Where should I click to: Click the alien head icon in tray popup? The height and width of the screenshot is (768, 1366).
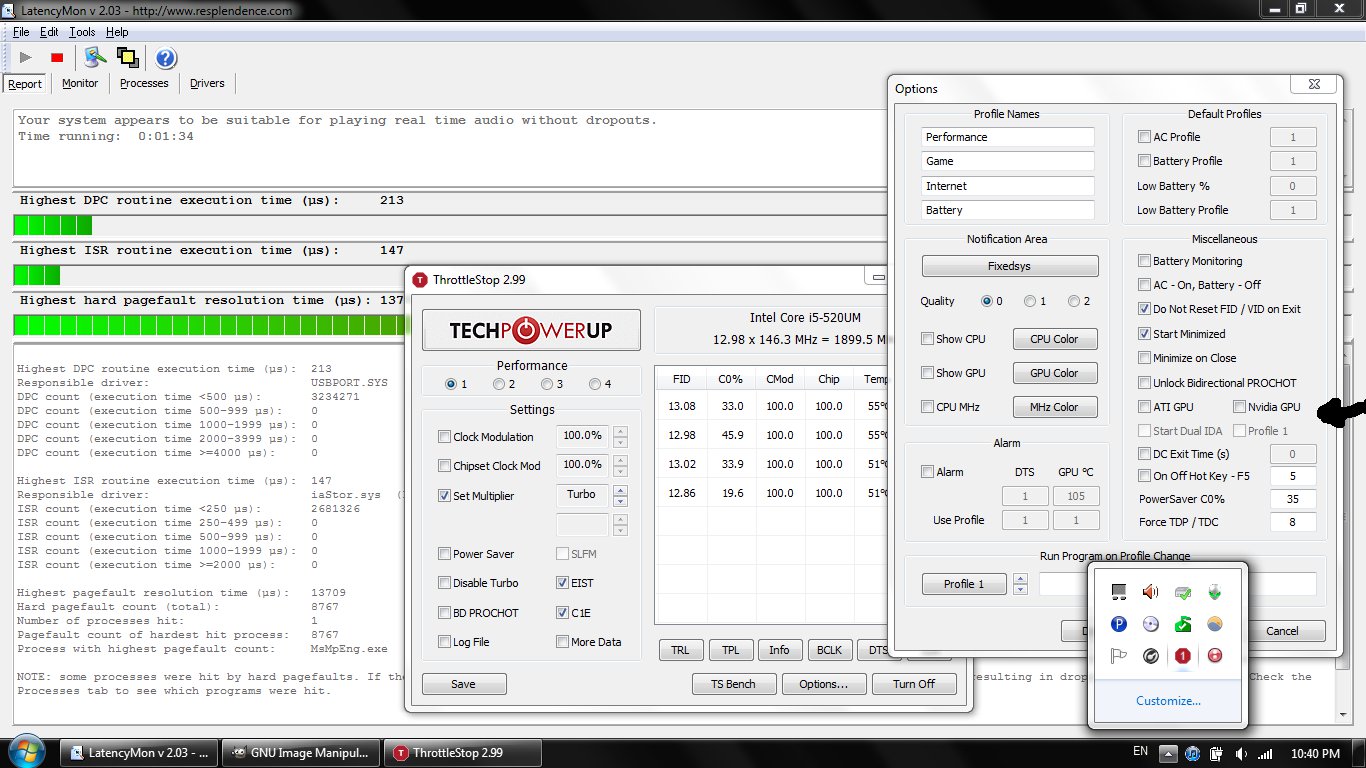pyautogui.click(x=1215, y=592)
